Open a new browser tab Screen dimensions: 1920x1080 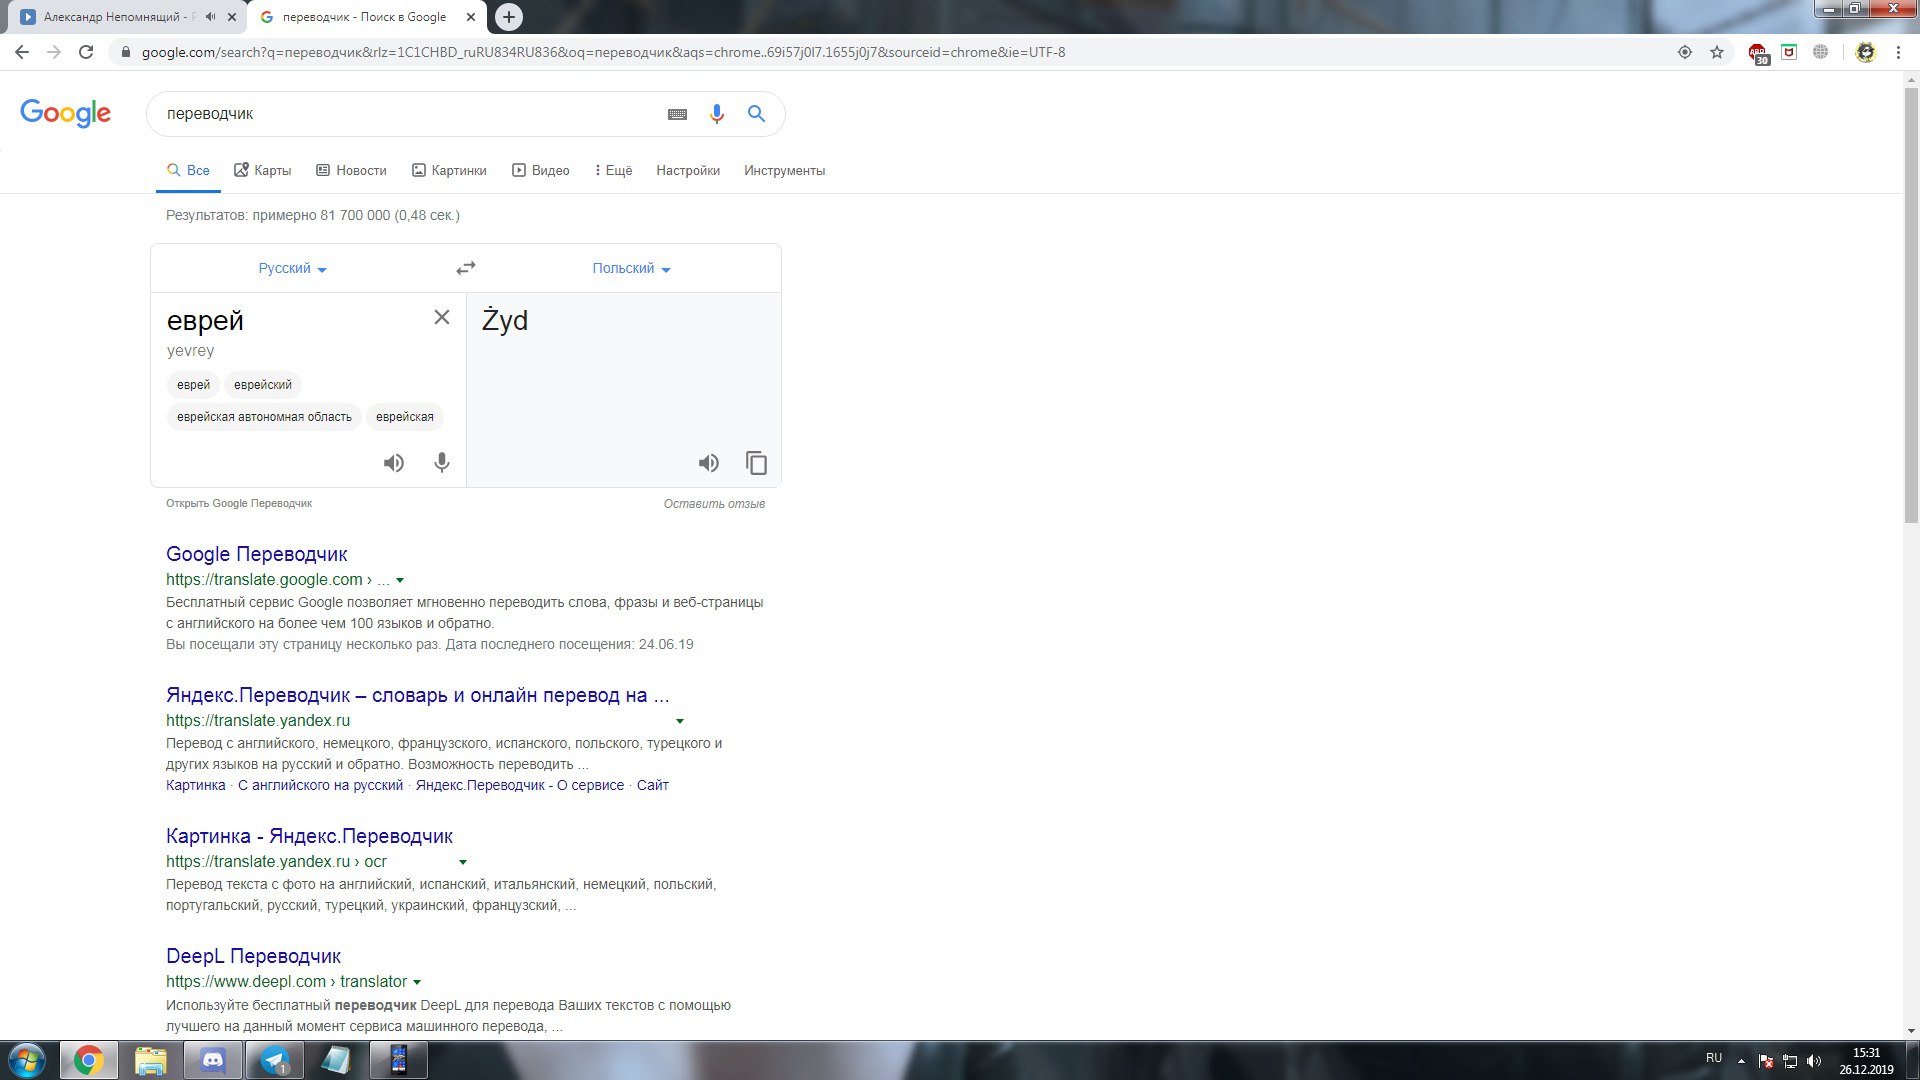pos(508,17)
